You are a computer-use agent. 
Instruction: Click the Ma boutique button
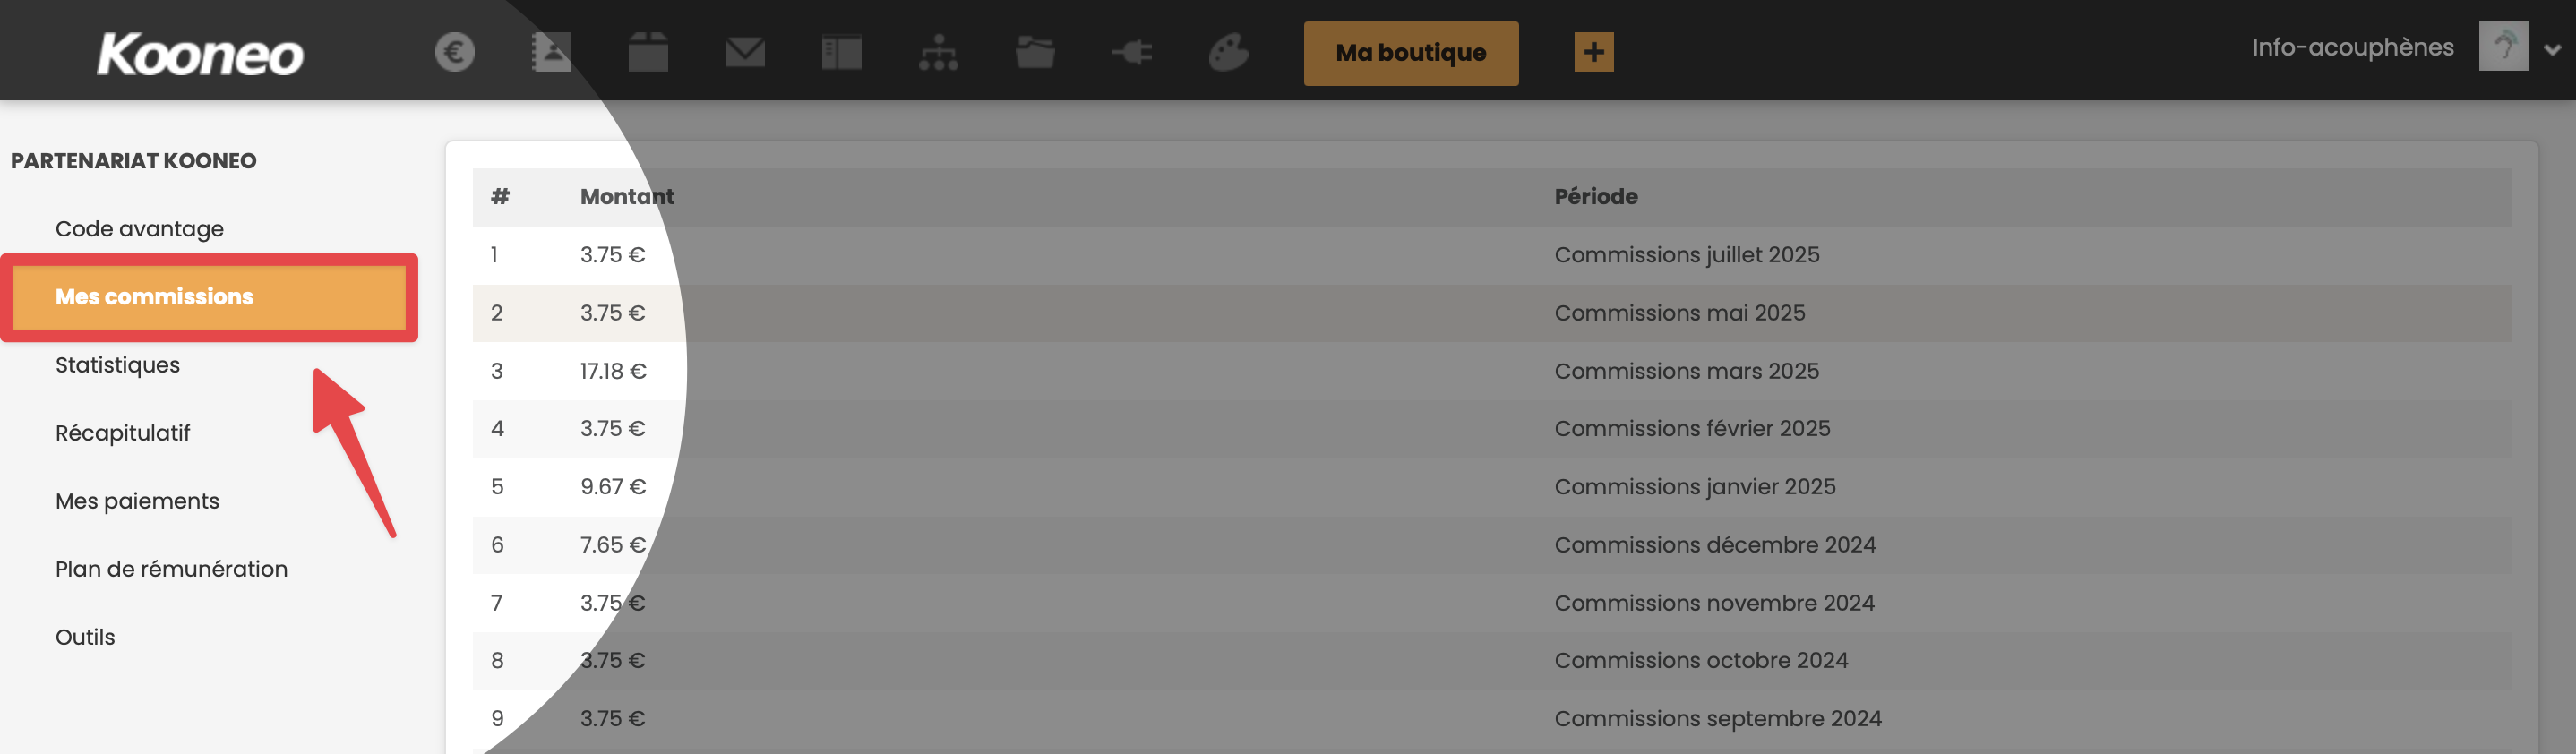(x=1411, y=53)
